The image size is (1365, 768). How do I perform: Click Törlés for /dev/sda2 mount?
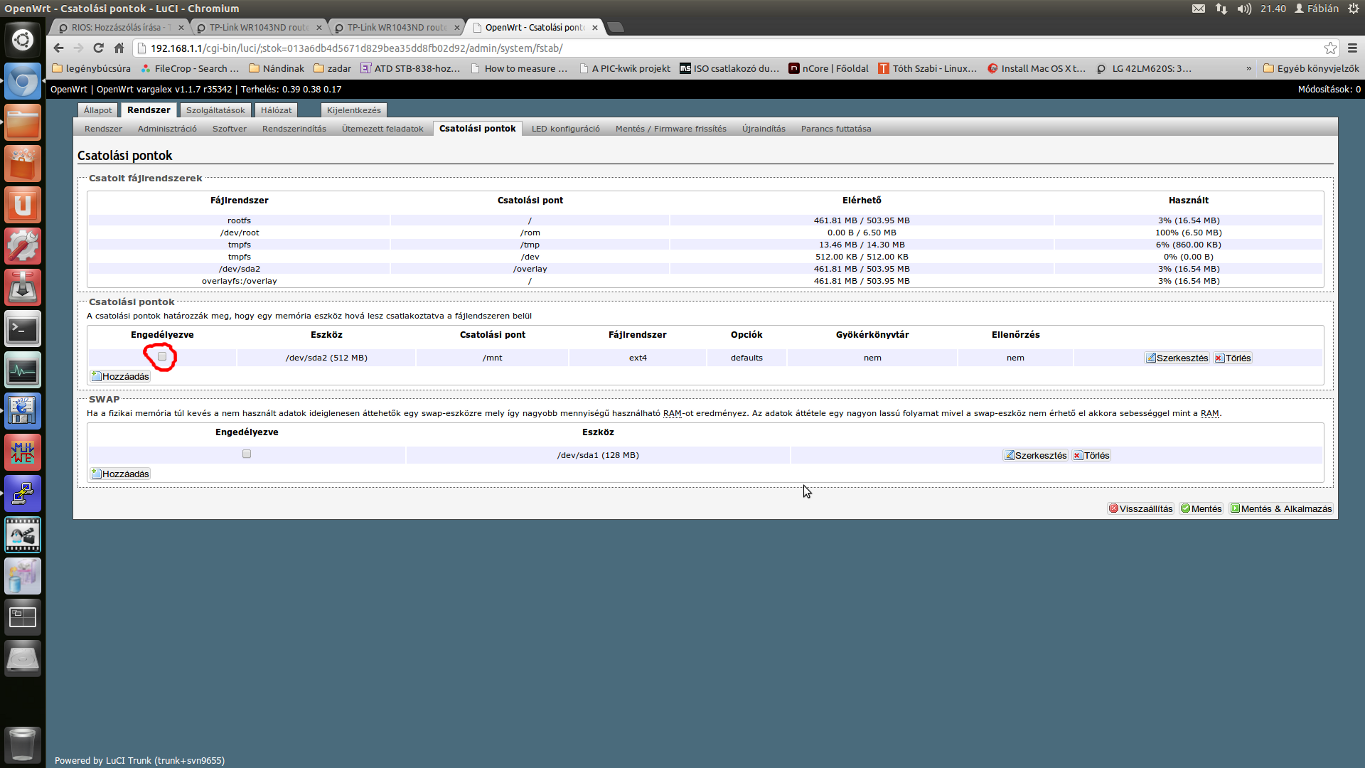(1233, 357)
